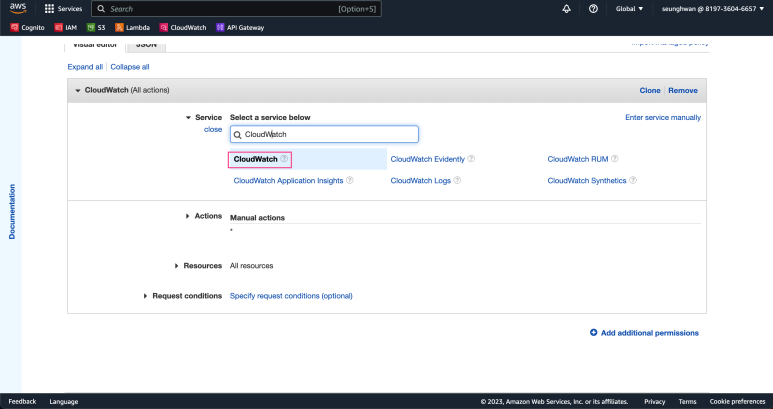Select CloudWatch Evidently service
The width and height of the screenshot is (773, 409).
[x=427, y=159]
